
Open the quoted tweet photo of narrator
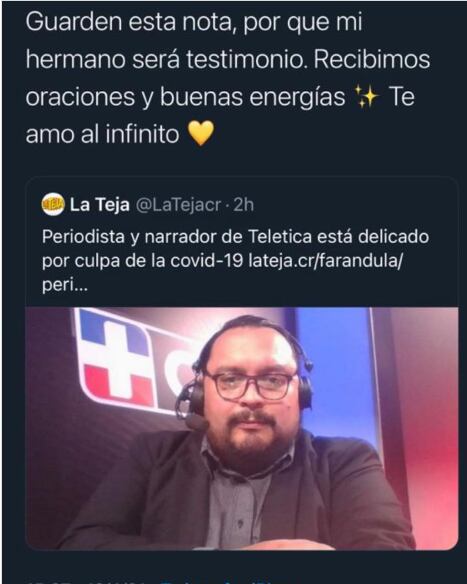pyautogui.click(x=242, y=428)
